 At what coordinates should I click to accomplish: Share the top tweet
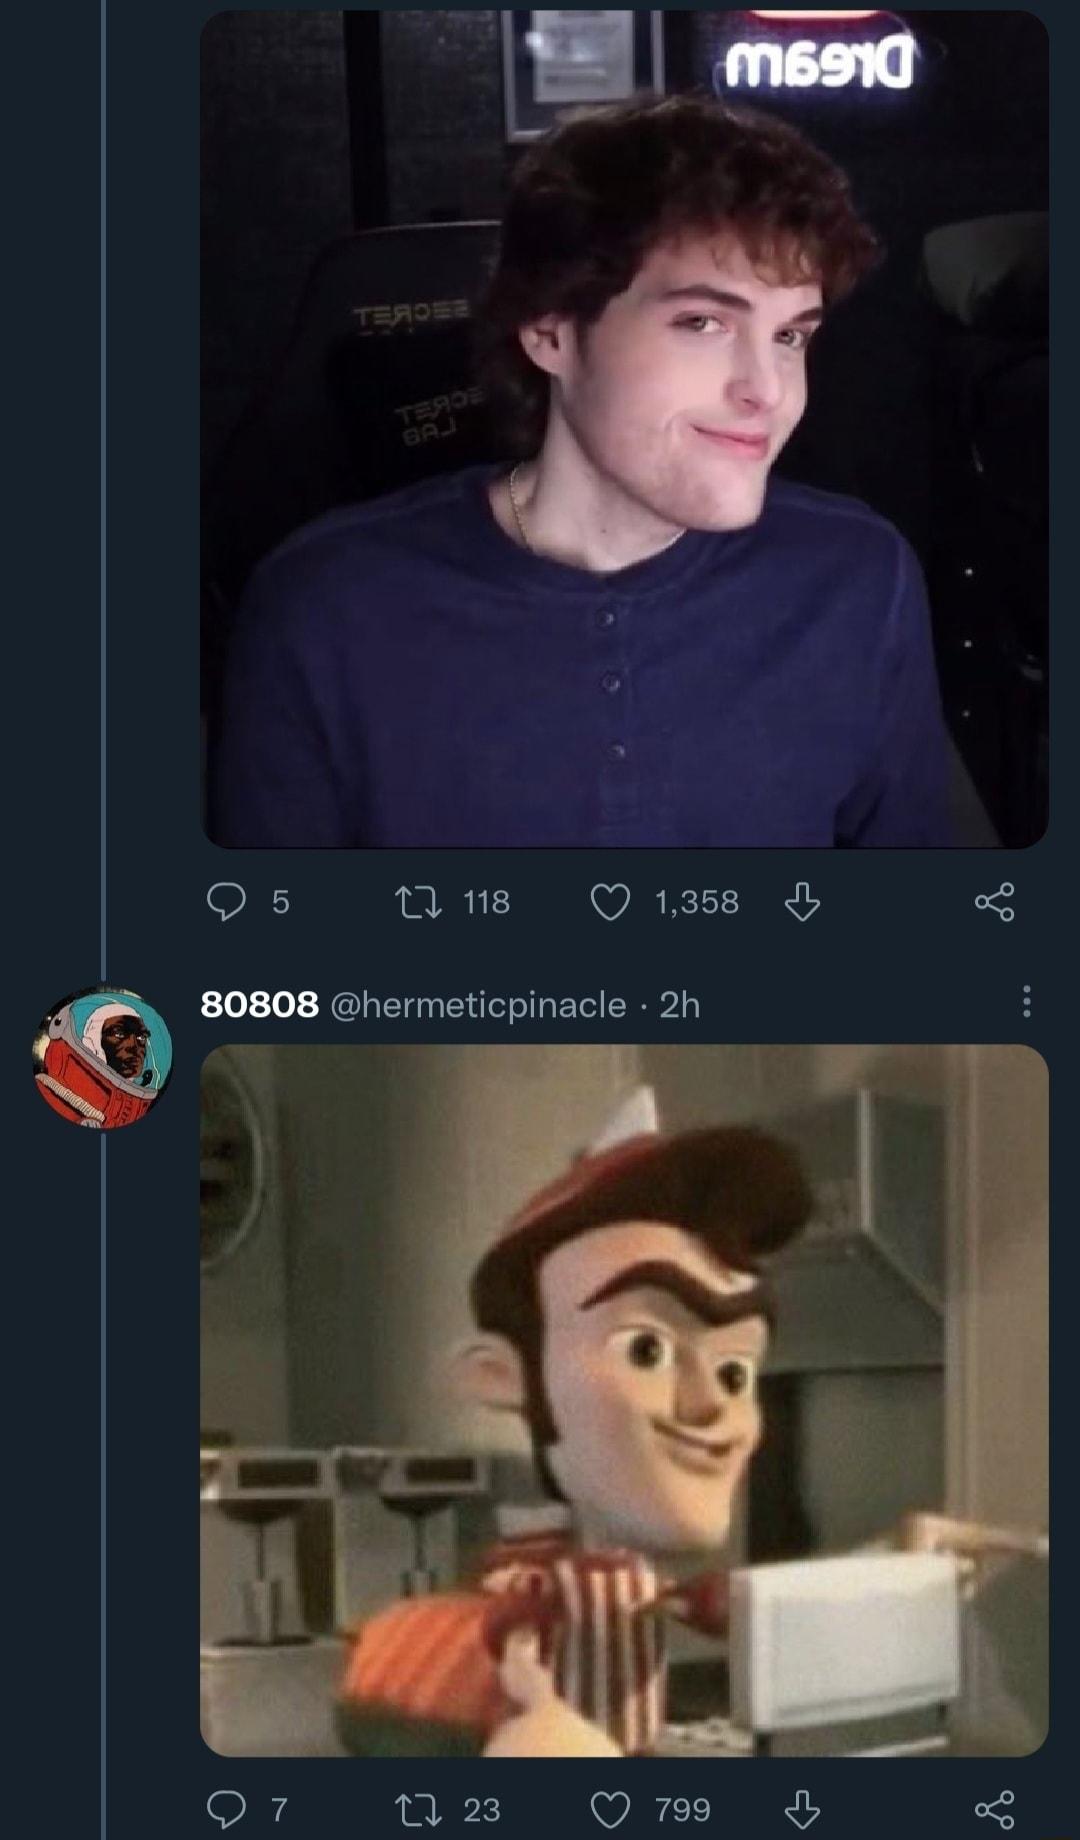coord(994,902)
